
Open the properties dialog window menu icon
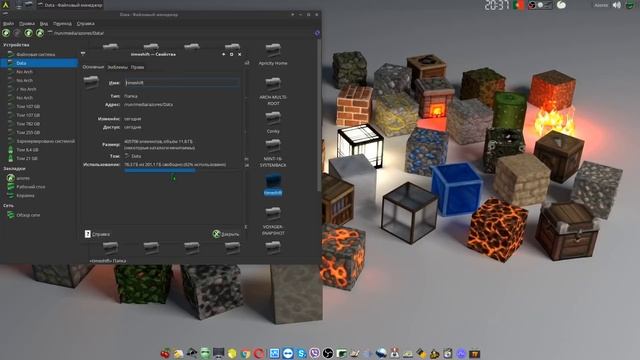pyautogui.click(x=83, y=53)
